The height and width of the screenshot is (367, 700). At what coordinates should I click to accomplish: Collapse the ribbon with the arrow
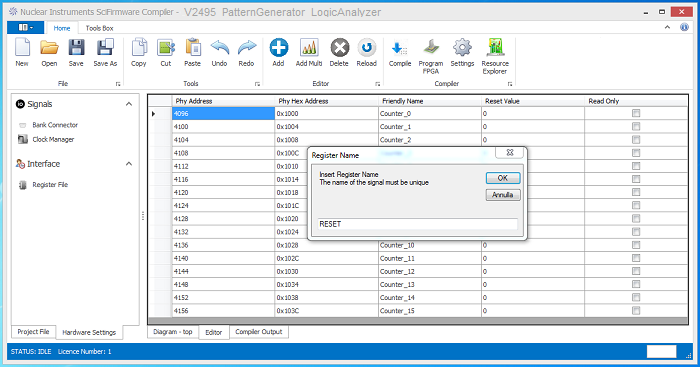[667, 27]
